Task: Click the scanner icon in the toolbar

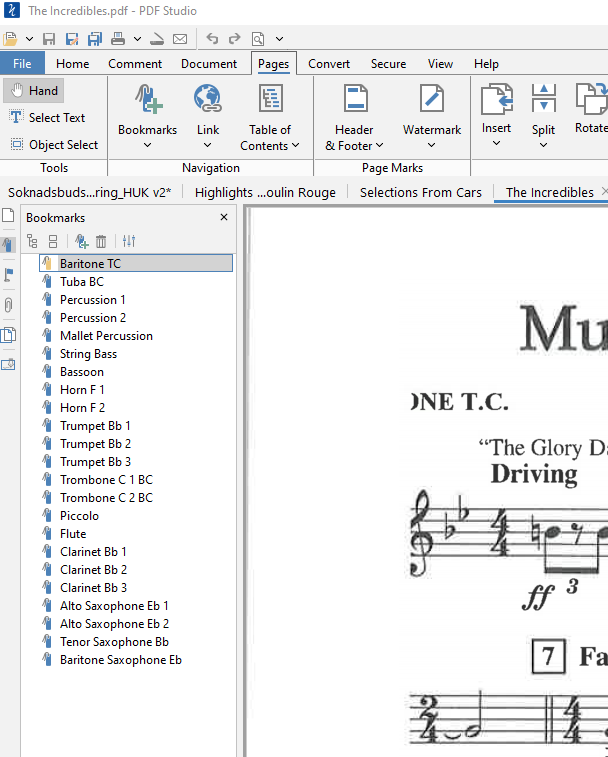Action: tap(156, 39)
